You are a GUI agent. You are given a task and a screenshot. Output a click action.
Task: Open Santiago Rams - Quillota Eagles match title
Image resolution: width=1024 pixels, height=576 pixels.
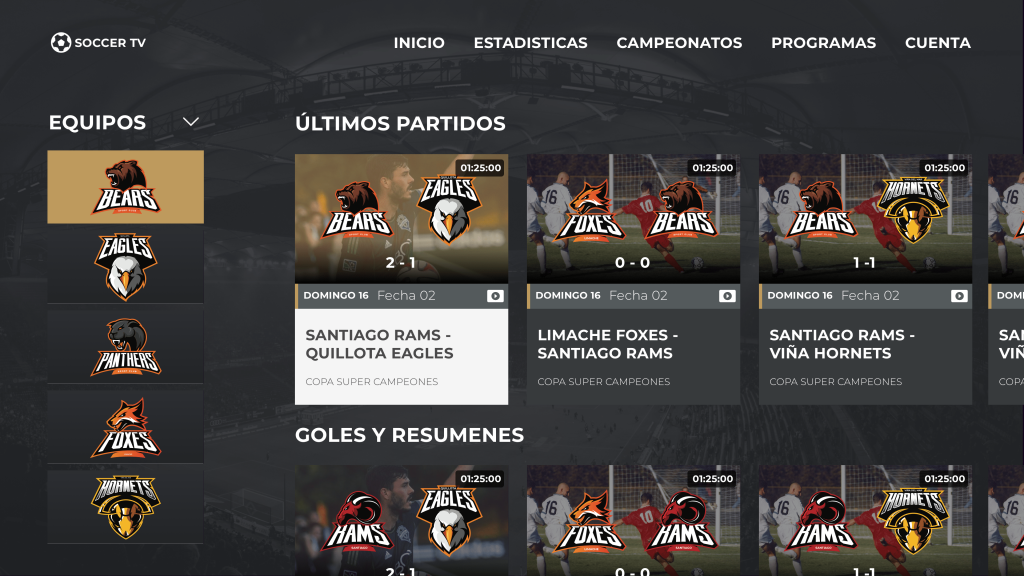(x=379, y=344)
